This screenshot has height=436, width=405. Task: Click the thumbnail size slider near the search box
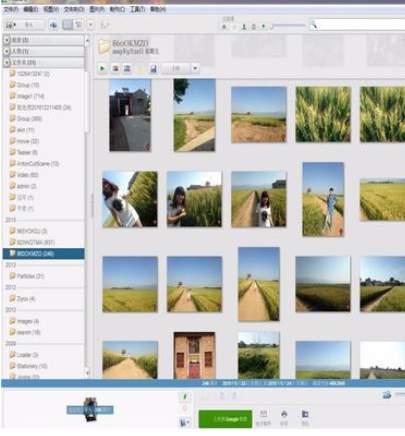[289, 25]
